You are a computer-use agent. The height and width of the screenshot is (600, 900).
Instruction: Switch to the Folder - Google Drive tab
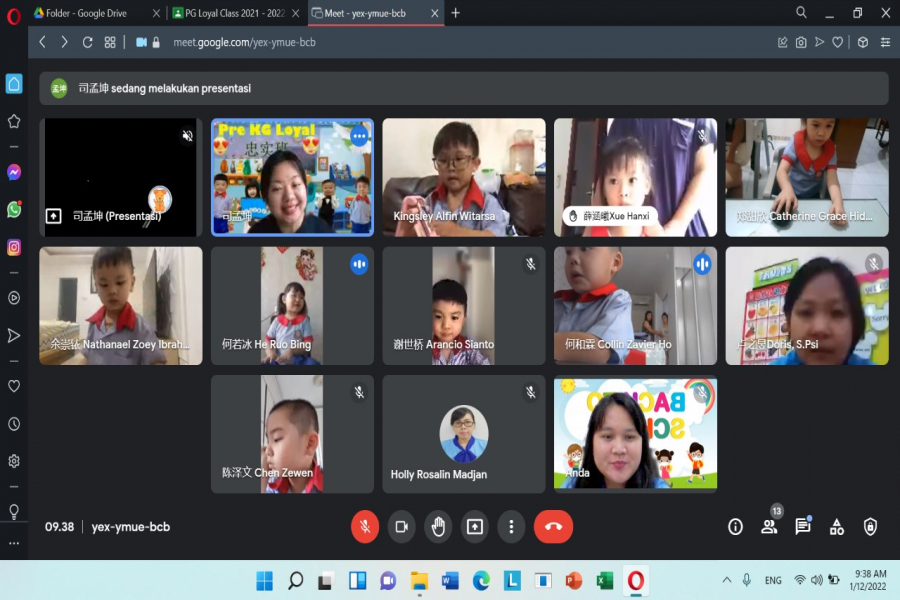(x=90, y=13)
